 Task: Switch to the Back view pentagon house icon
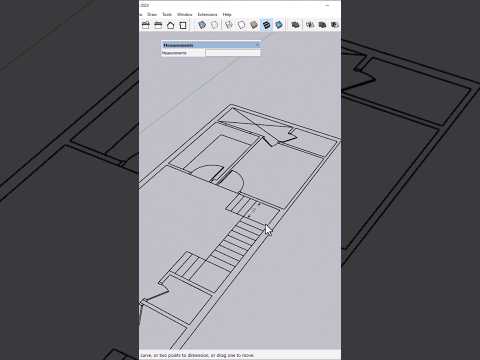point(170,25)
